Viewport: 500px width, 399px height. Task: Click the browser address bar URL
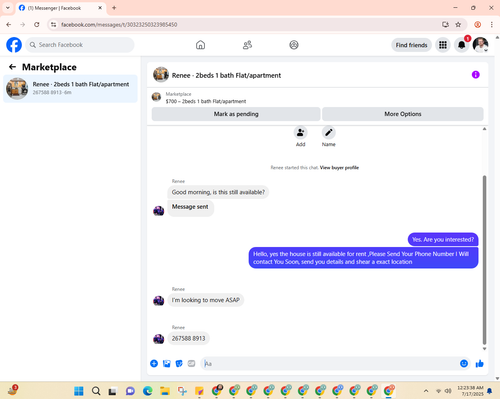click(x=119, y=25)
